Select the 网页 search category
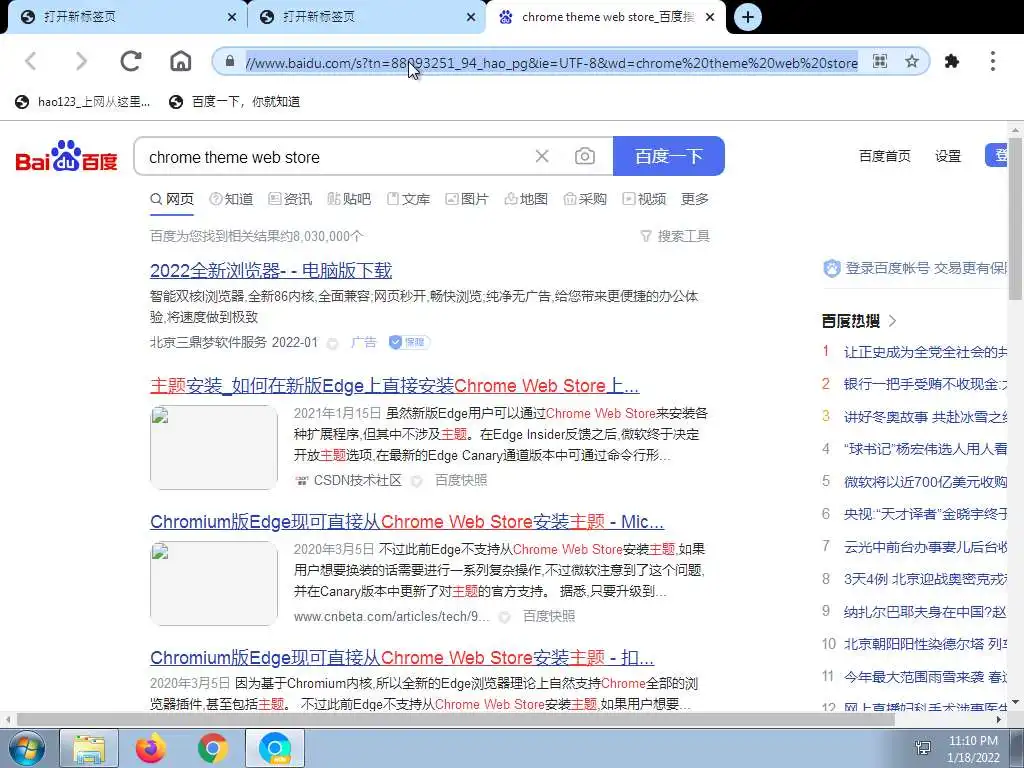Viewport: 1024px width, 768px height. click(172, 199)
